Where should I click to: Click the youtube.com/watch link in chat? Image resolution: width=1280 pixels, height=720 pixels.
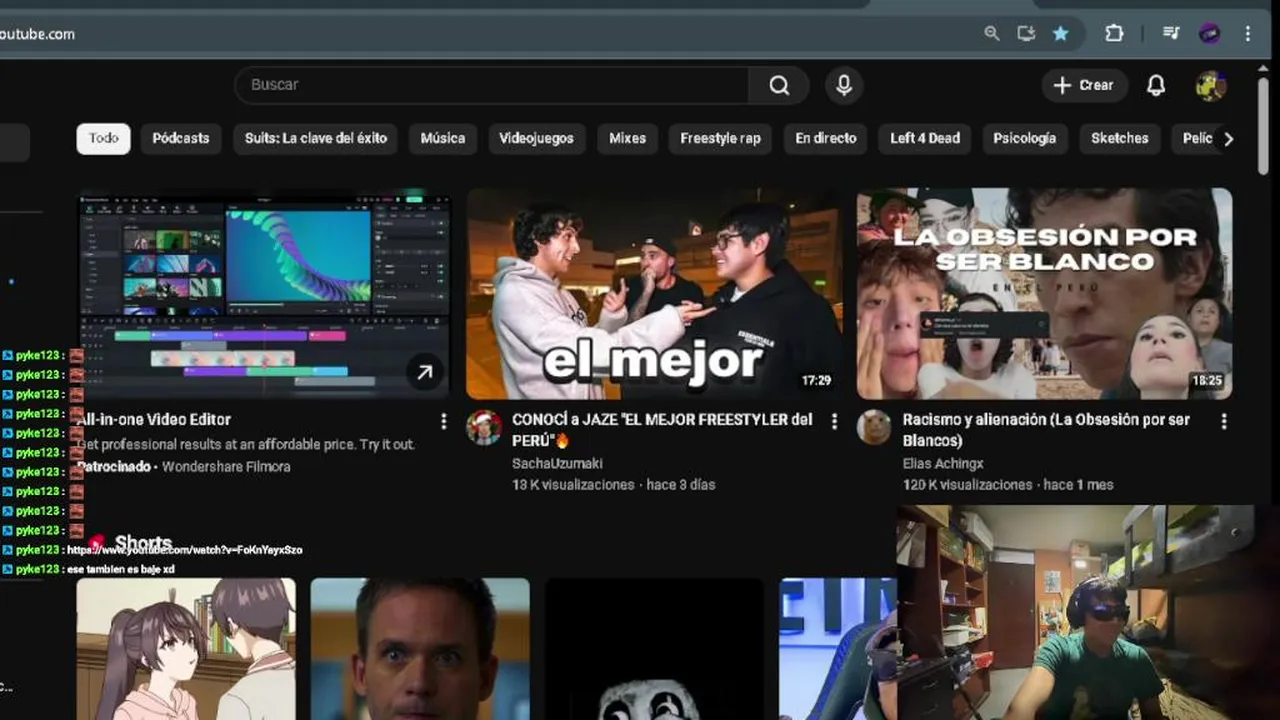point(184,550)
